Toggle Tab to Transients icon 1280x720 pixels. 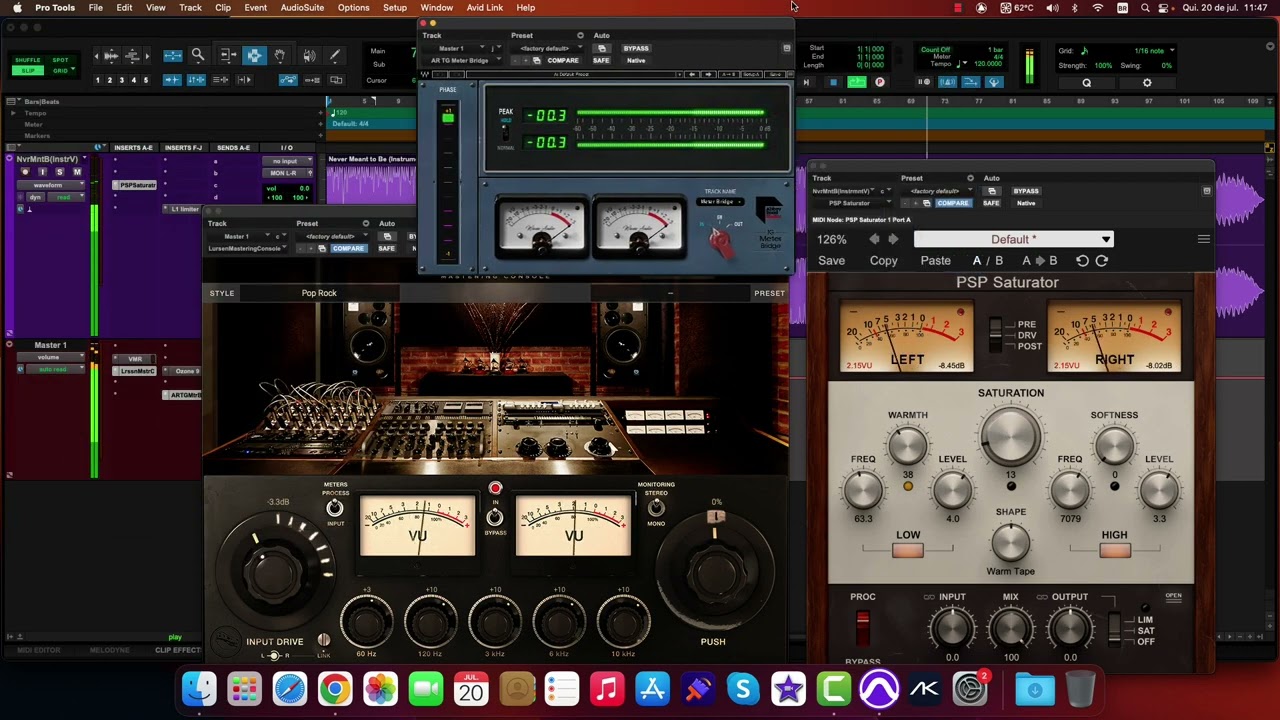(x=172, y=80)
